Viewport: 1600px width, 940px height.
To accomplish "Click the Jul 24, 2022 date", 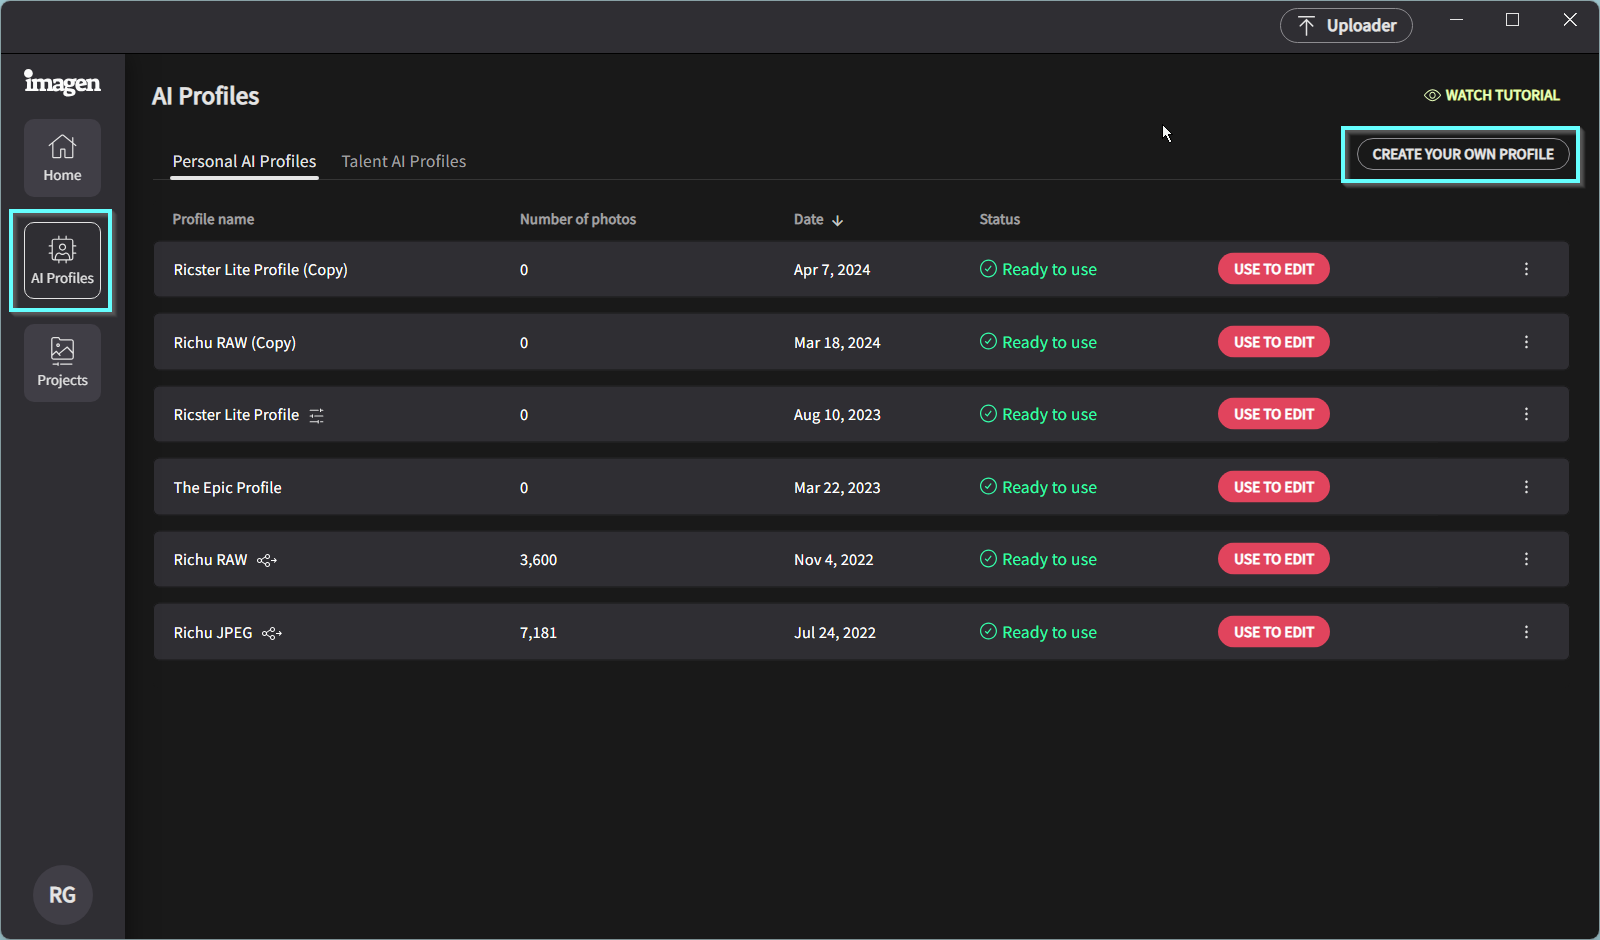I will click(835, 633).
